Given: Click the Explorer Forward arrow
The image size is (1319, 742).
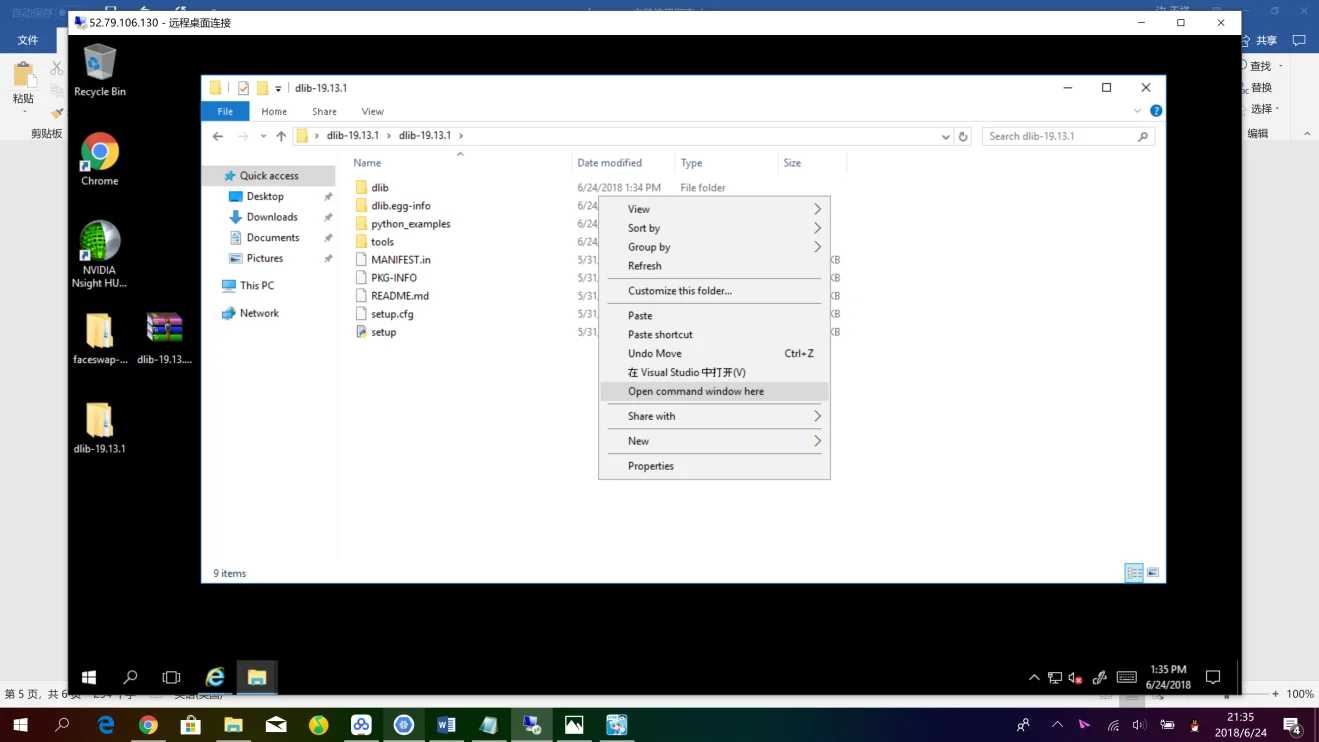Looking at the screenshot, I should click(243, 136).
